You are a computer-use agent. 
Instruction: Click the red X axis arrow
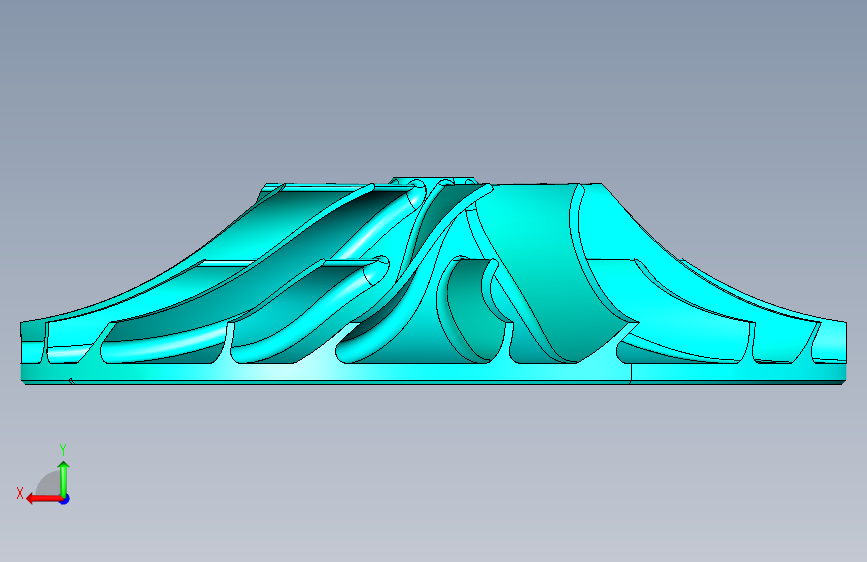coord(44,499)
